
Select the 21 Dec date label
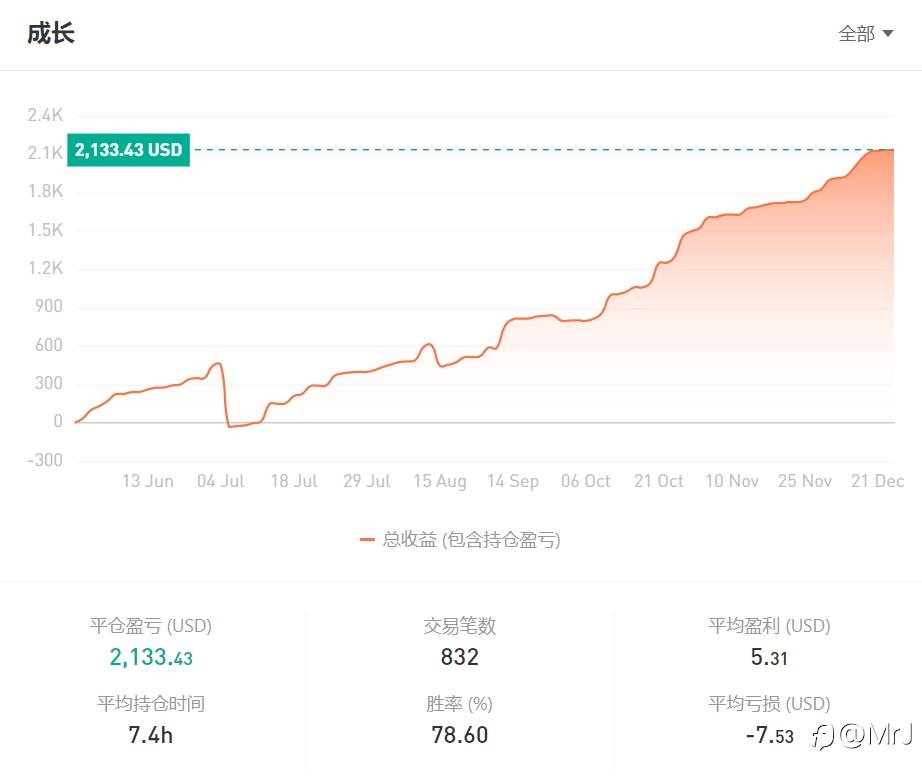877,481
